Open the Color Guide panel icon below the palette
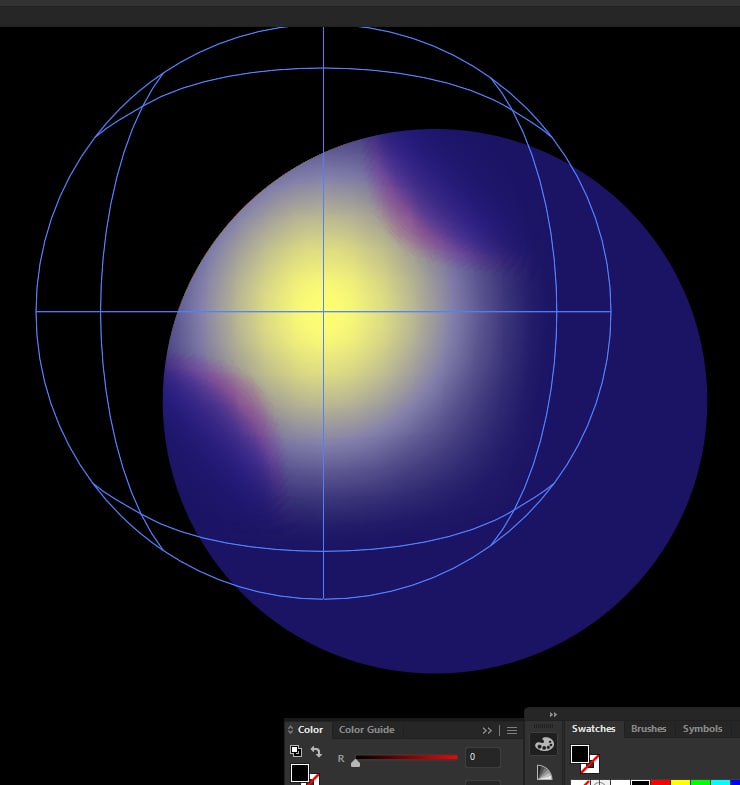 coord(544,772)
